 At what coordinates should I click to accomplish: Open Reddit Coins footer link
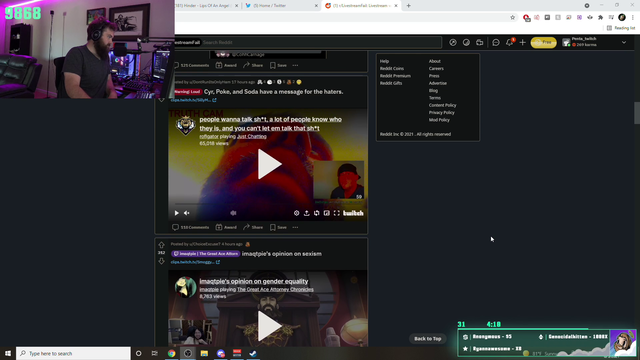pos(392,69)
